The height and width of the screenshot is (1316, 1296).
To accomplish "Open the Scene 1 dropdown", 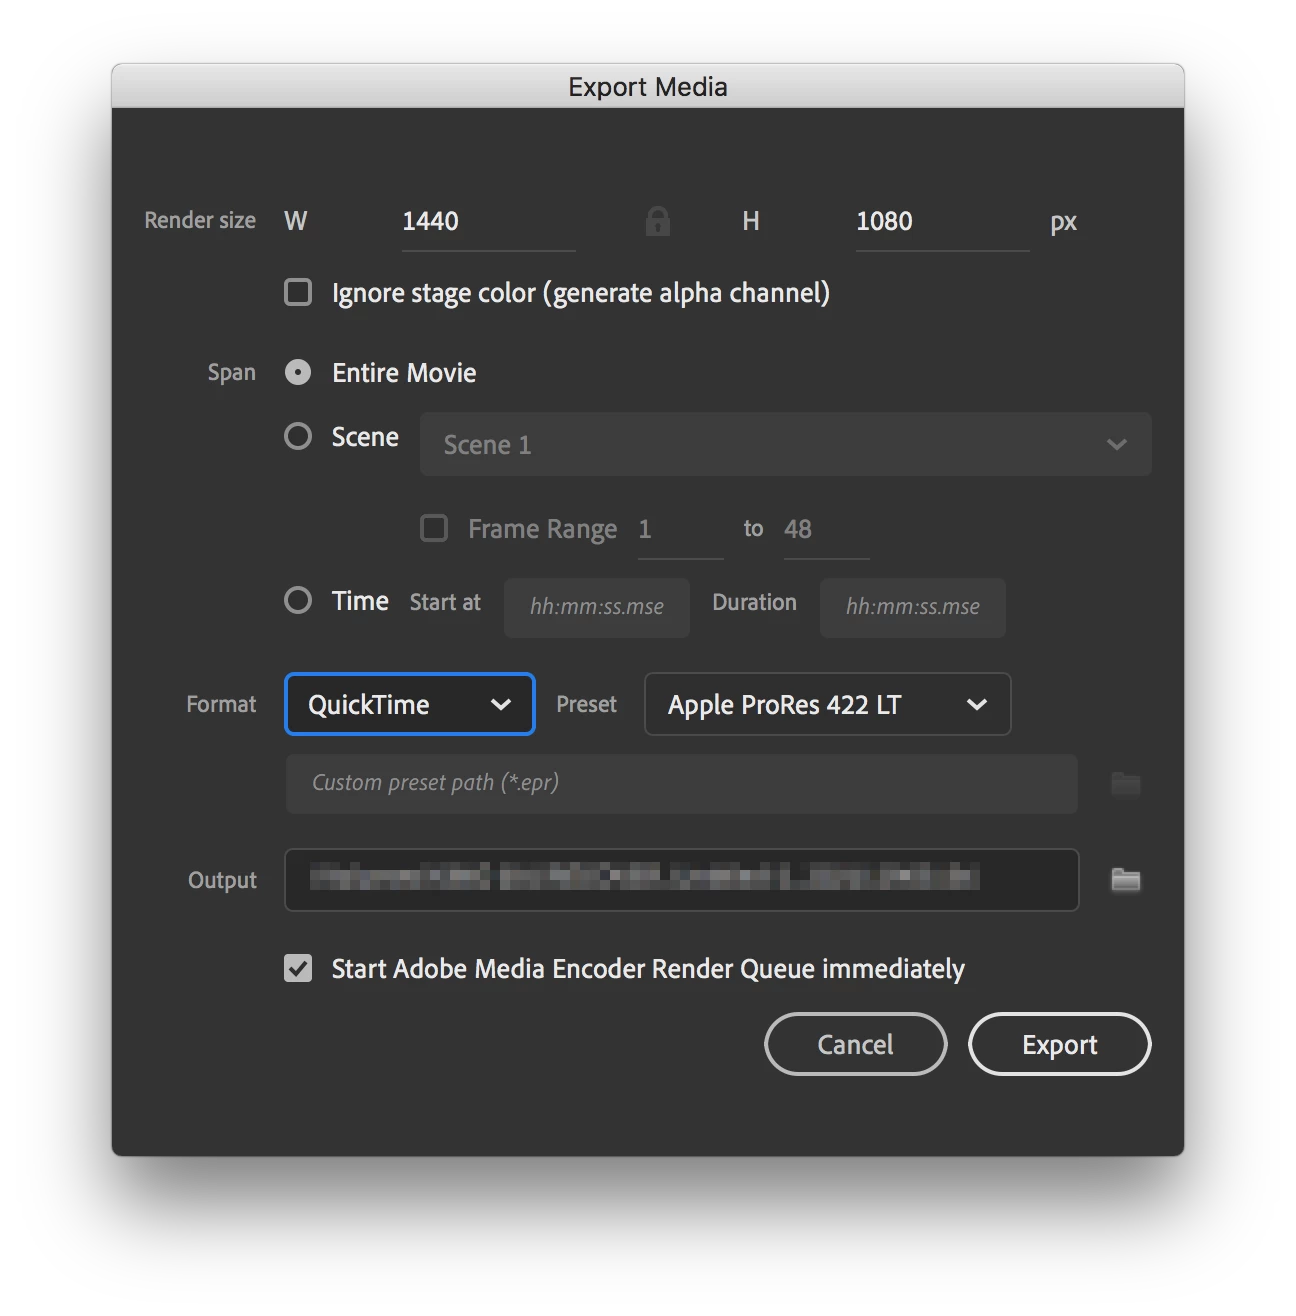I will (x=785, y=444).
